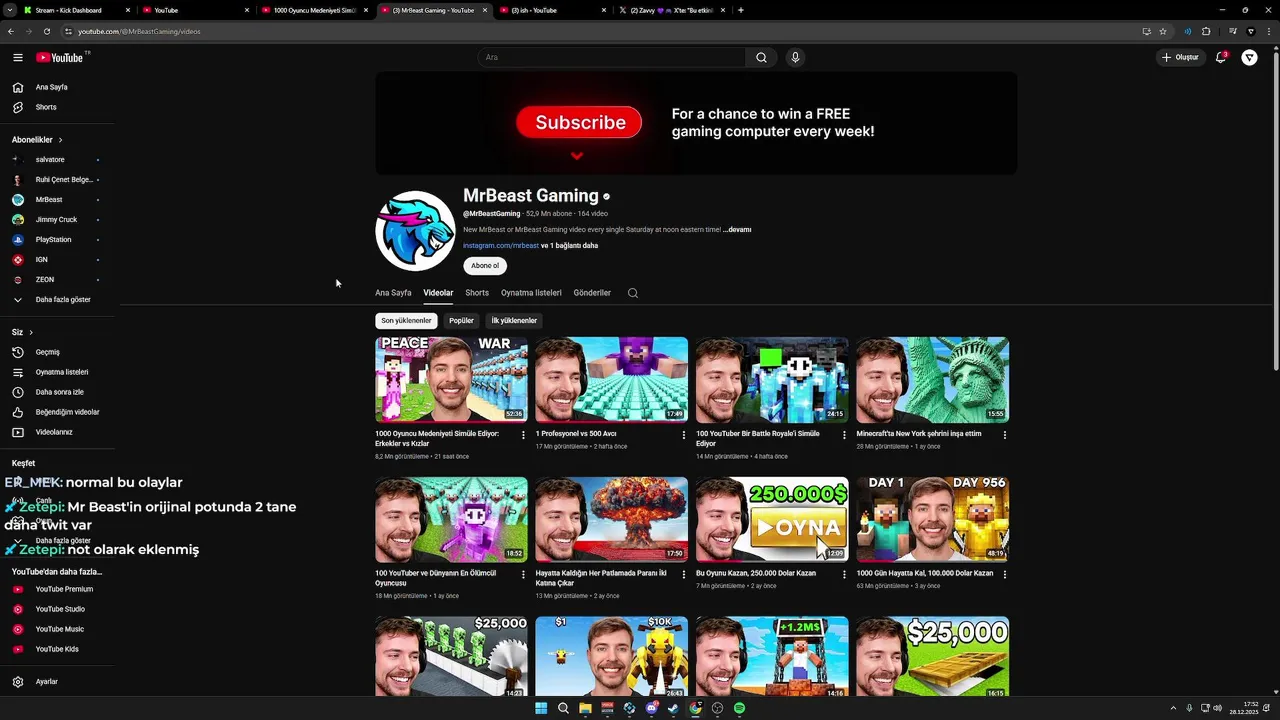
Task: Open the Peace vs War video thumbnail
Action: [451, 380]
